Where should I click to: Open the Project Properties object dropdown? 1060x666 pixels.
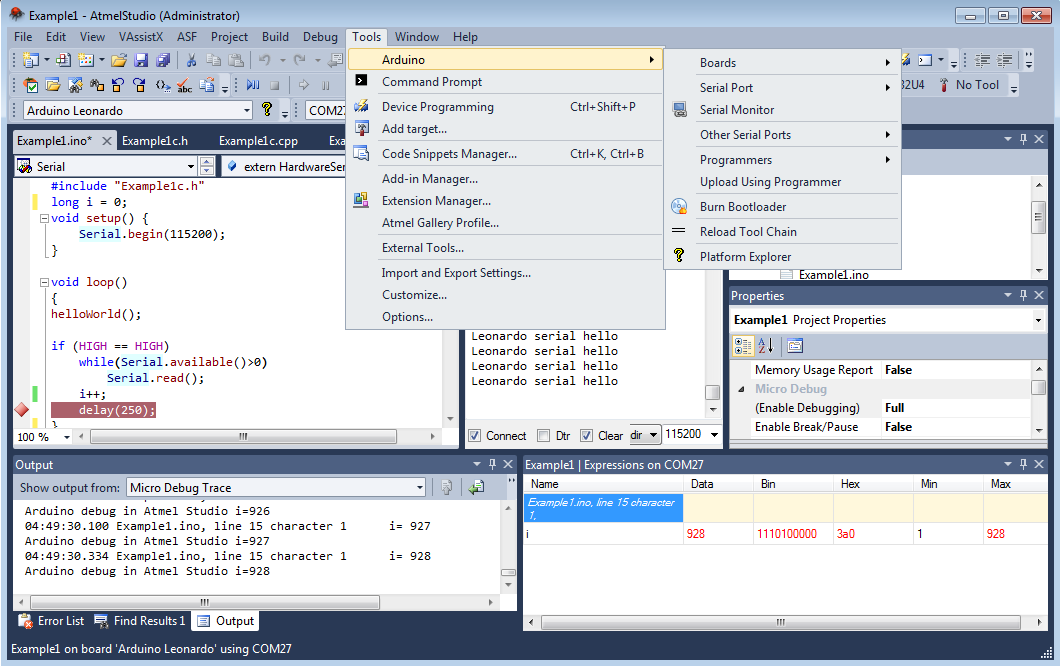[x=1038, y=320]
